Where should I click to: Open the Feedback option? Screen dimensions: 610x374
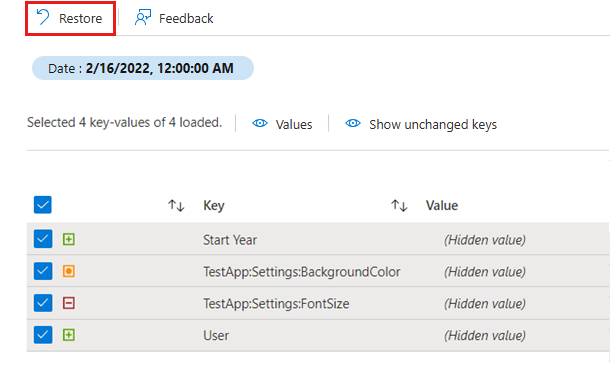pos(174,18)
